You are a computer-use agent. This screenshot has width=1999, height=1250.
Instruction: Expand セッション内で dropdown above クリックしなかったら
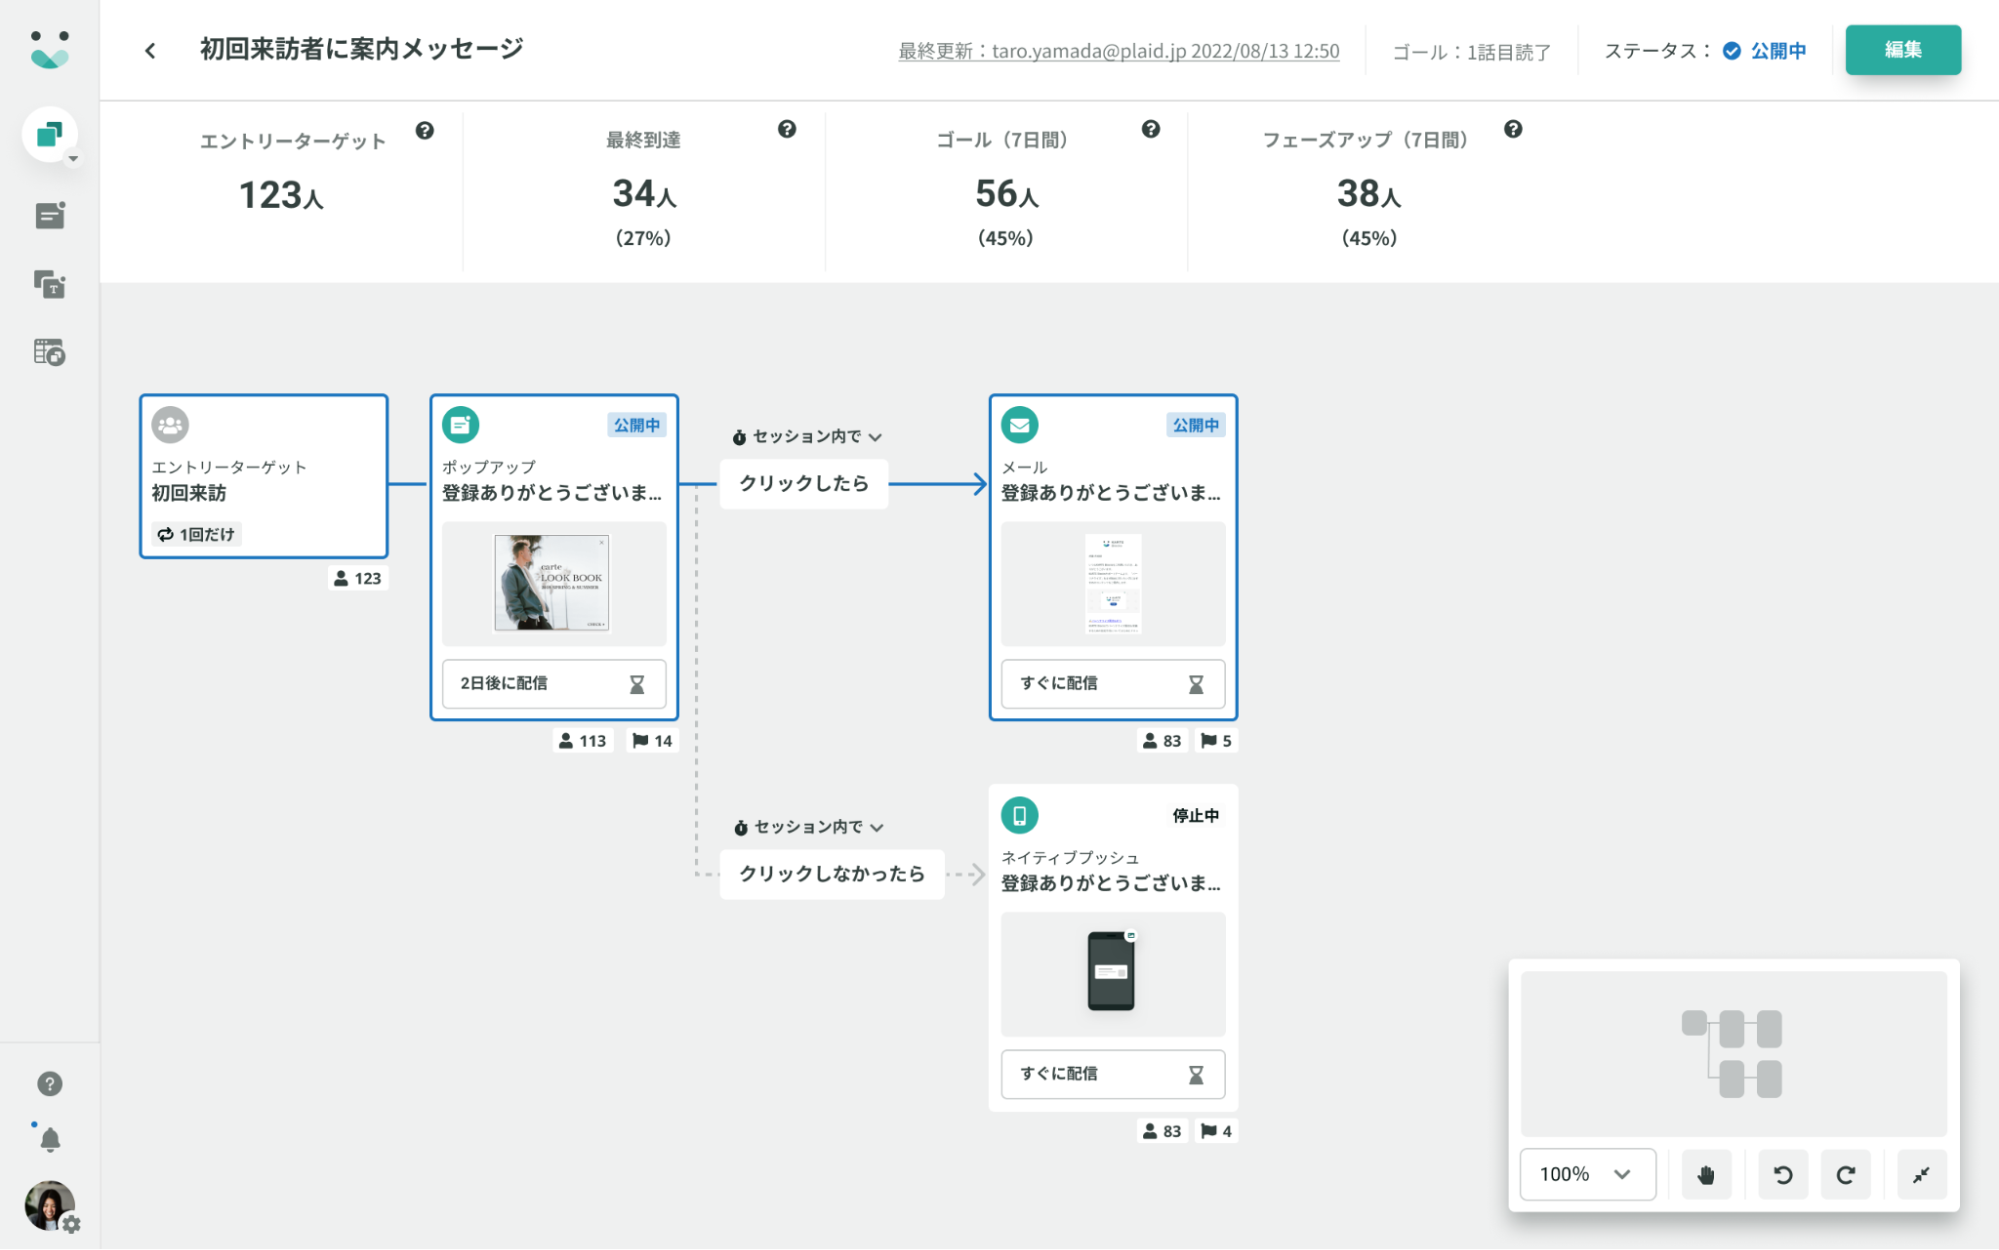(x=810, y=827)
